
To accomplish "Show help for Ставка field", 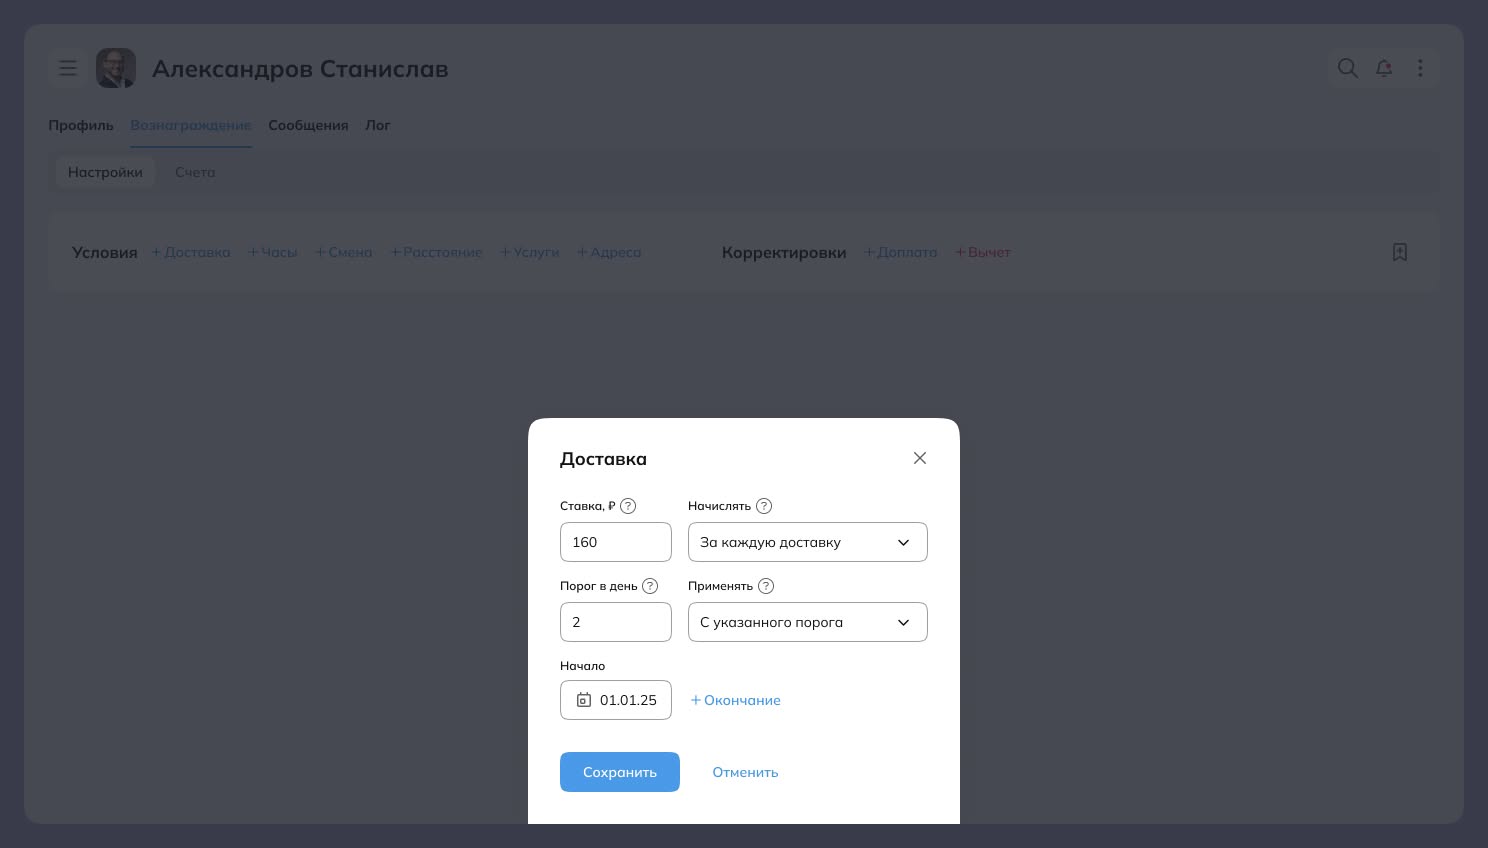I will pos(628,506).
